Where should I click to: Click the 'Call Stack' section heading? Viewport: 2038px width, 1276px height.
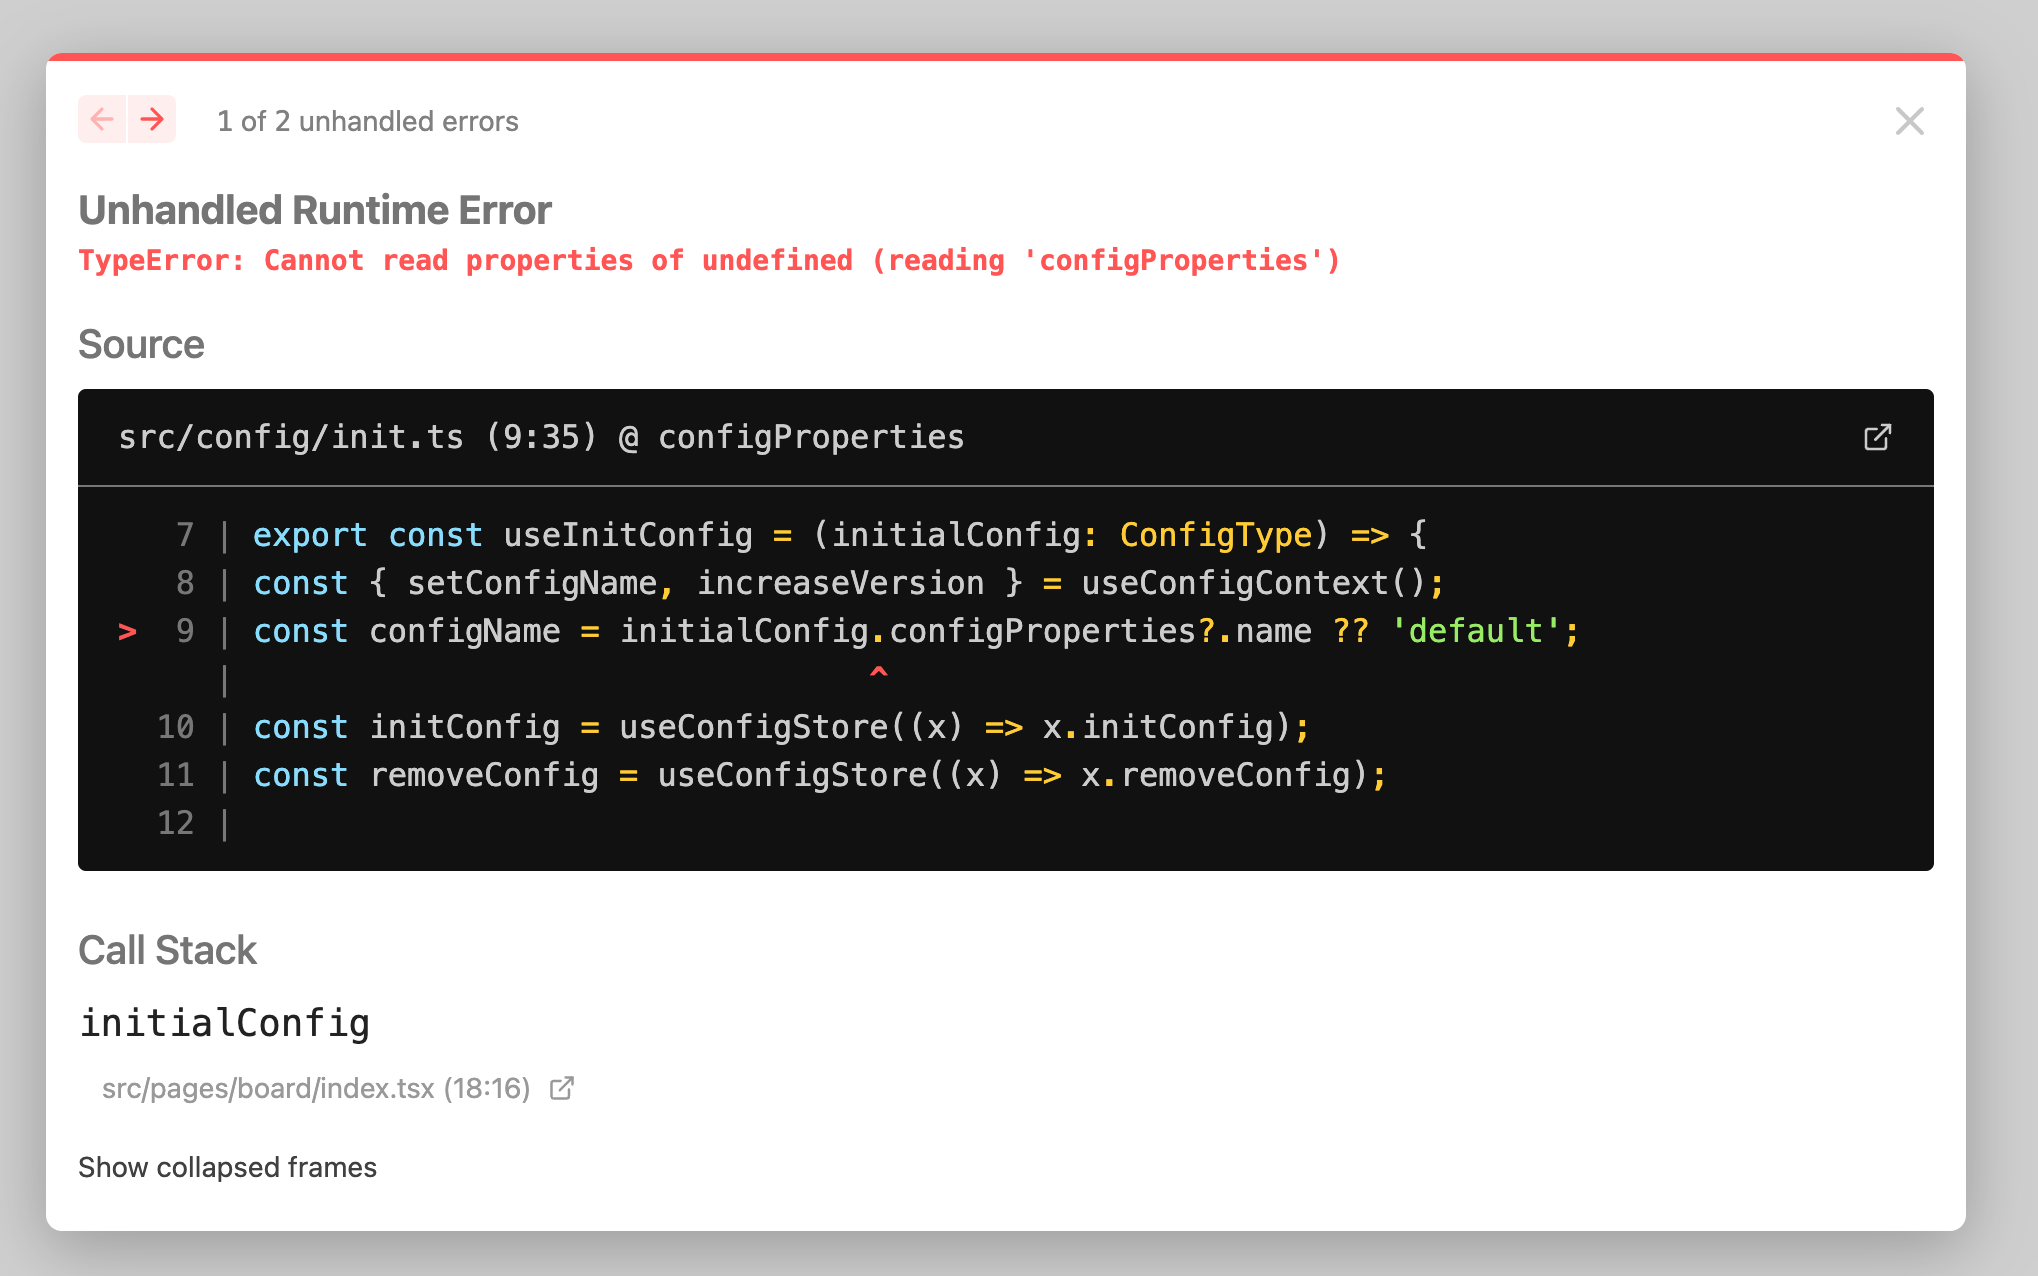167,950
